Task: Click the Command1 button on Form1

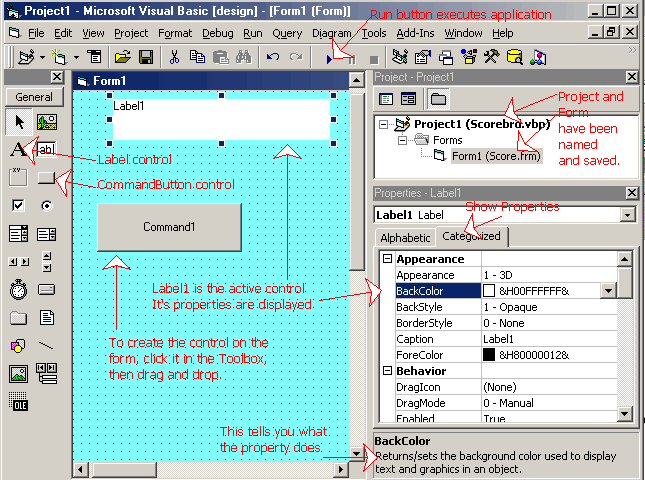Action: pyautogui.click(x=169, y=227)
